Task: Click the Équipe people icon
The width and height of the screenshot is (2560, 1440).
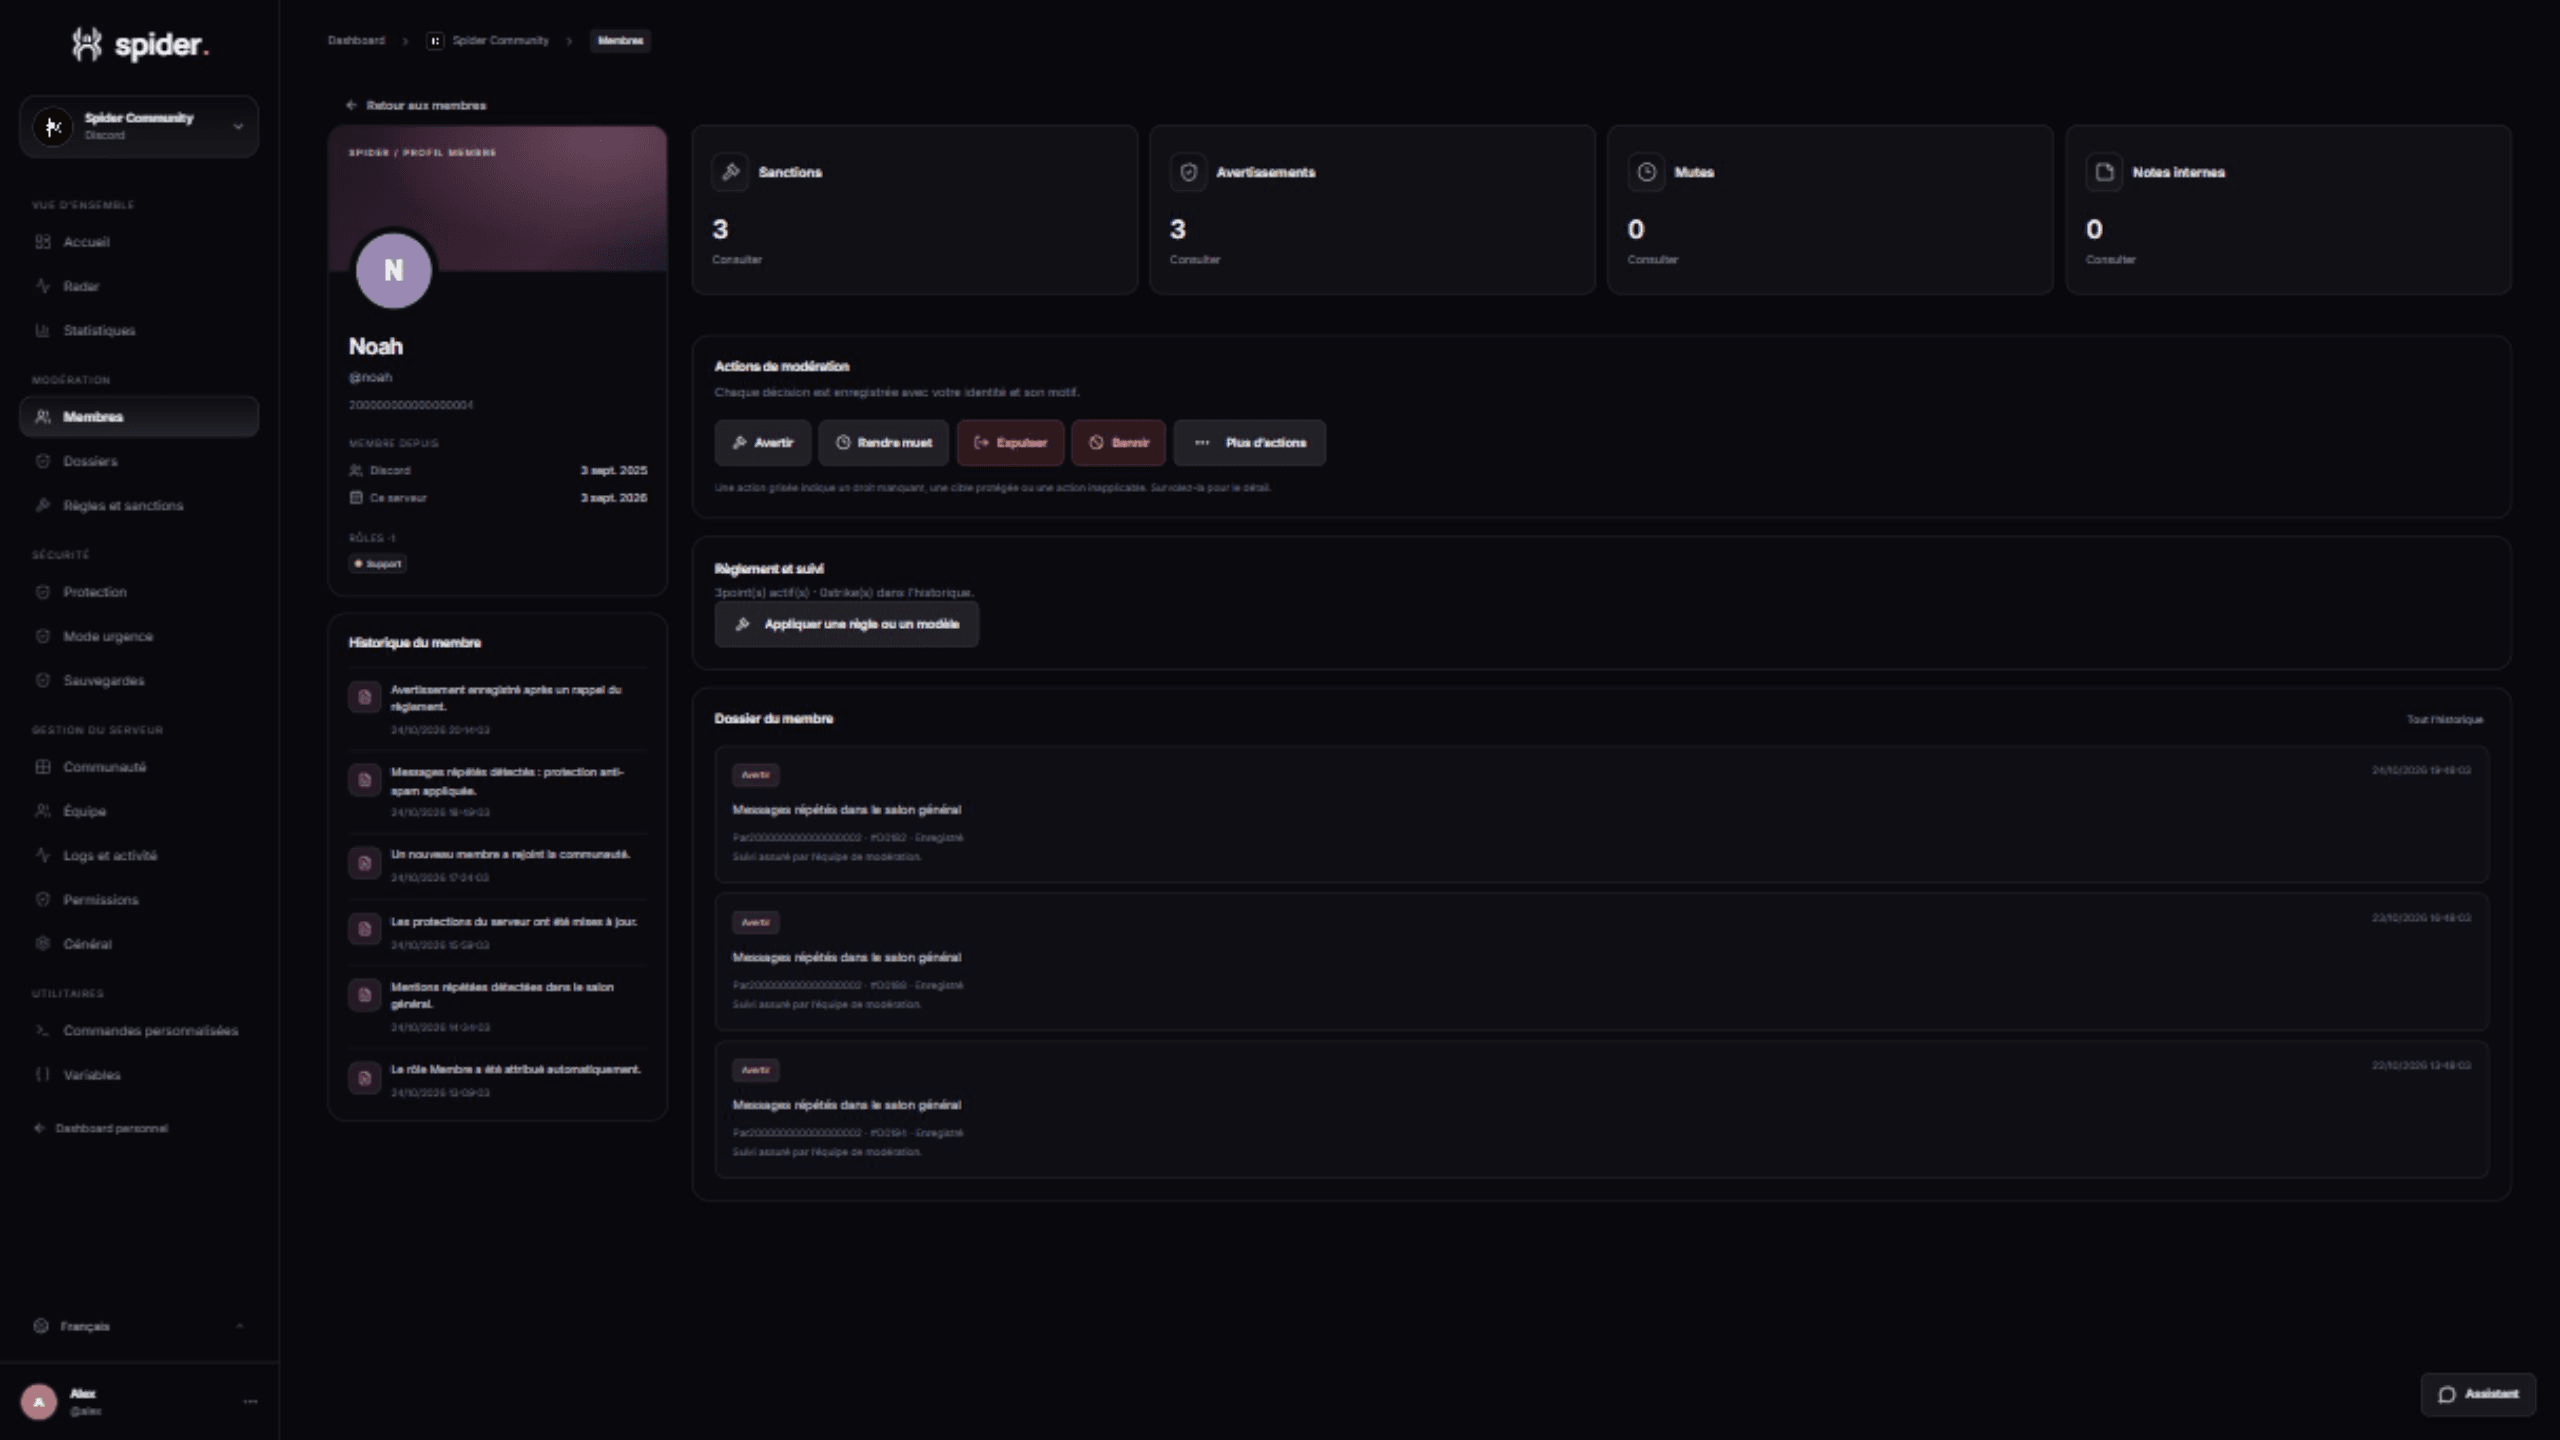Action: point(43,811)
